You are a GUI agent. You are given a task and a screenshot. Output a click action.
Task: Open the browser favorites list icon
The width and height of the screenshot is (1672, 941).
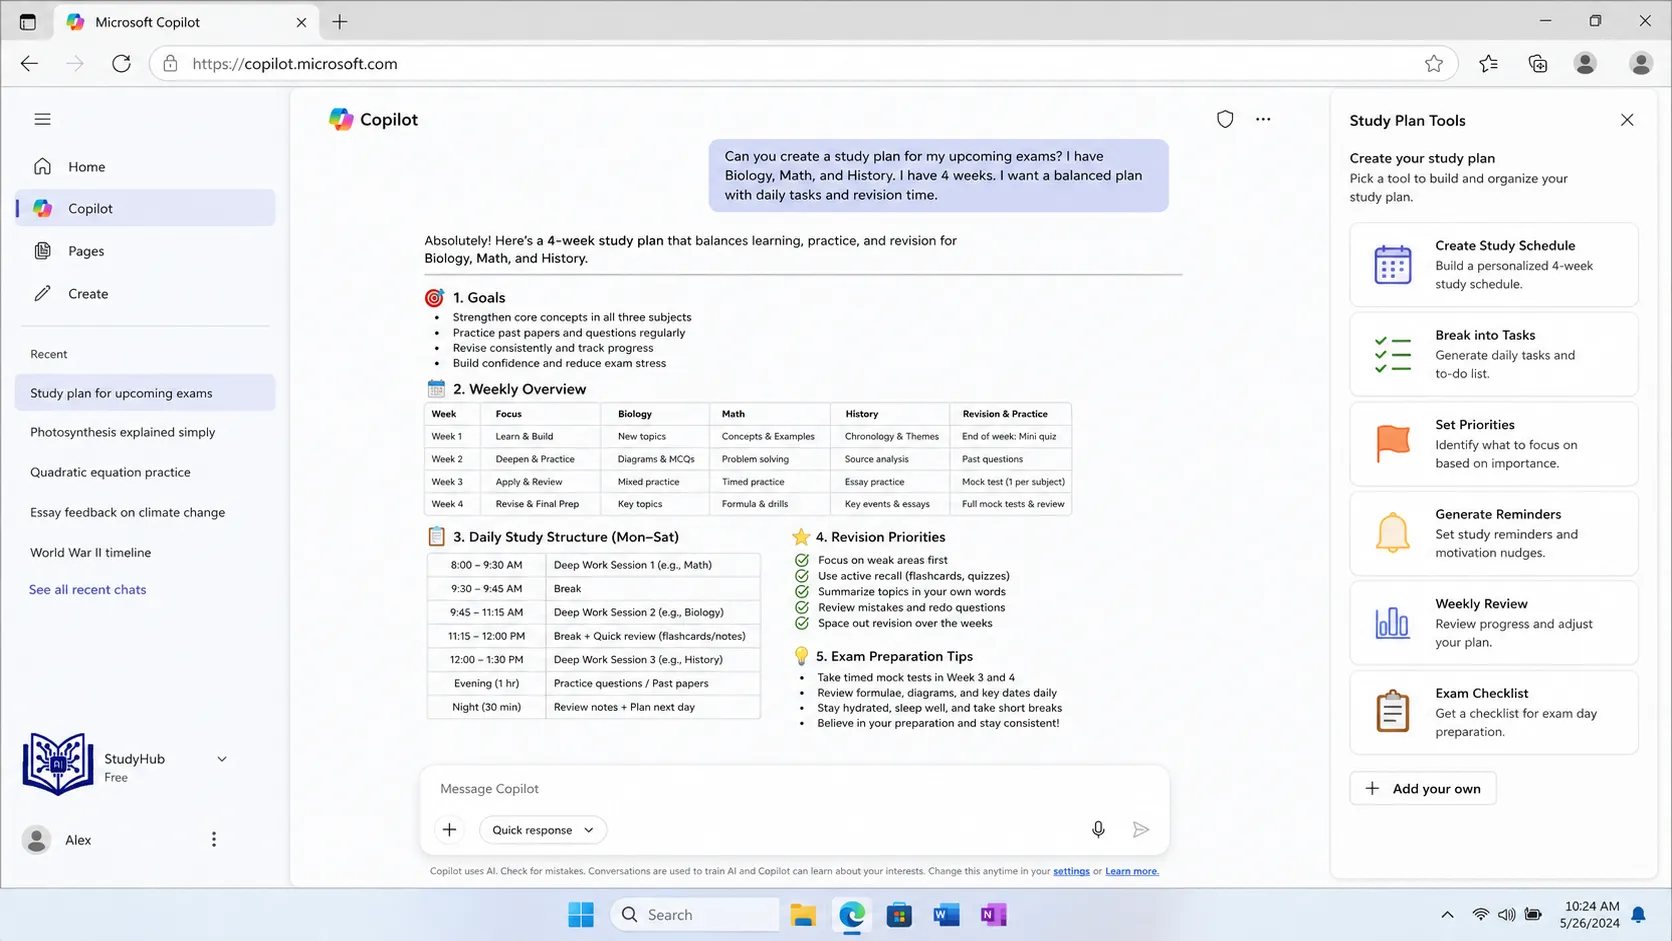point(1488,63)
